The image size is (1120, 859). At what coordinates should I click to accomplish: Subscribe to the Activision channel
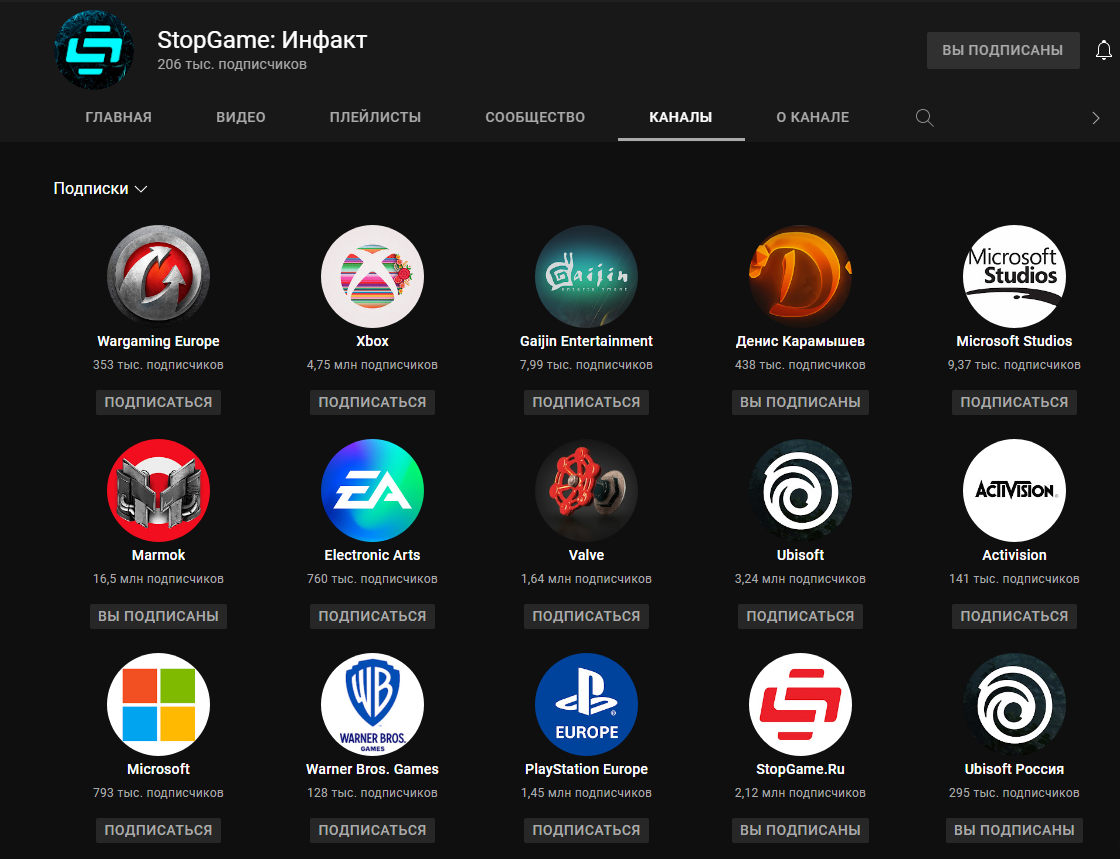pos(1014,616)
